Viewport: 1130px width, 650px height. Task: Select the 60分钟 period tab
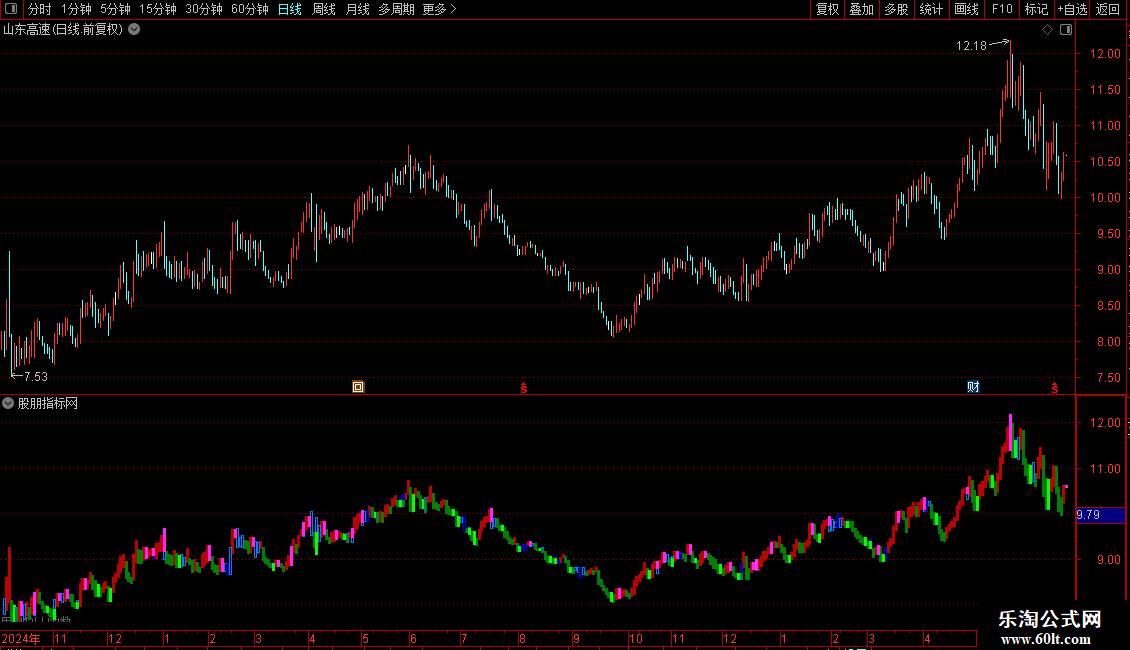pos(249,9)
